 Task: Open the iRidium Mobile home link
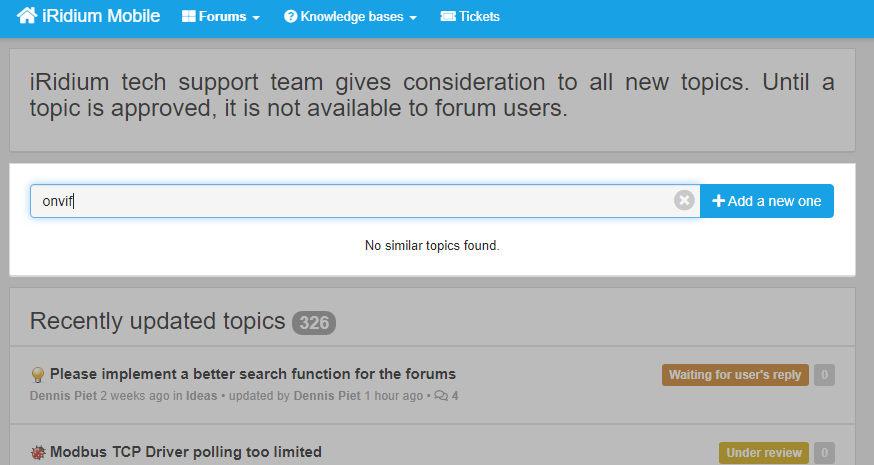pyautogui.click(x=89, y=16)
